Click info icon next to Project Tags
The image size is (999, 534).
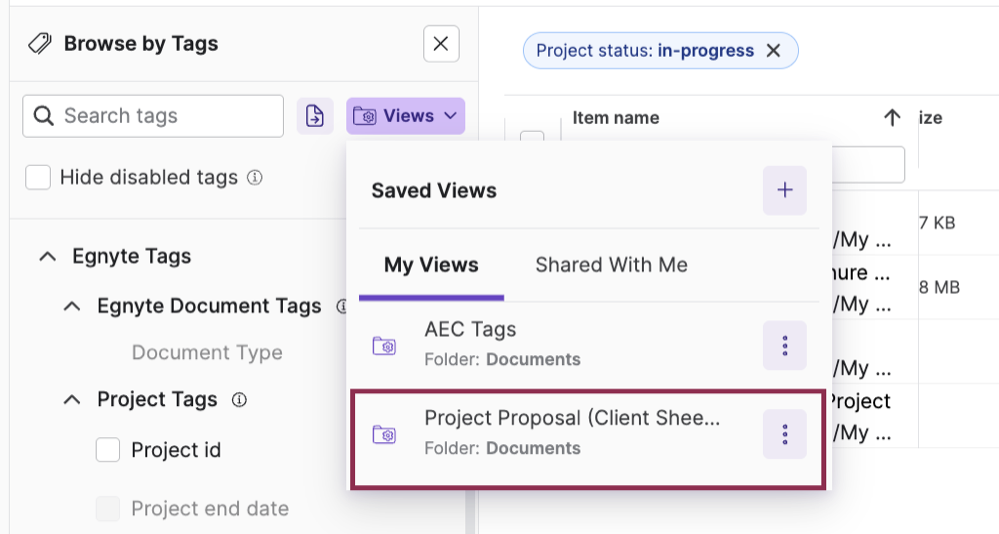point(239,400)
